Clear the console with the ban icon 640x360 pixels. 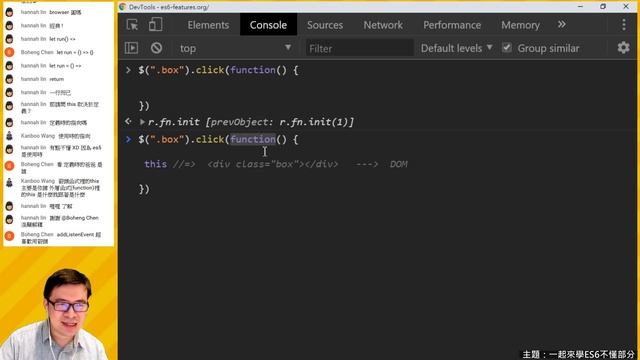pyautogui.click(x=156, y=48)
